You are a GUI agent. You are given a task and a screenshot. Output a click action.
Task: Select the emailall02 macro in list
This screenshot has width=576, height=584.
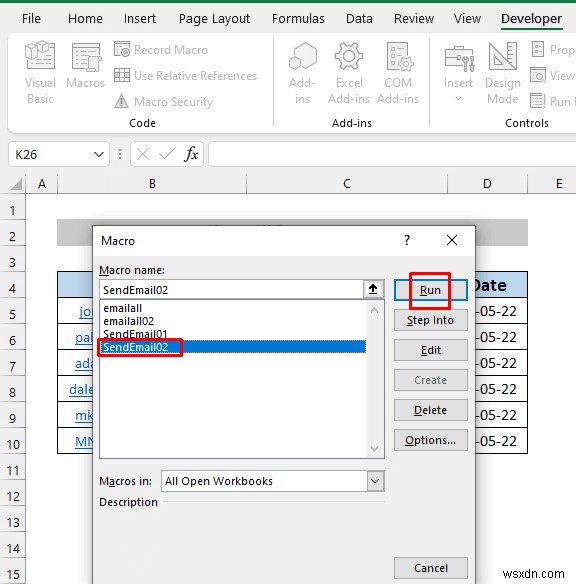pos(128,321)
